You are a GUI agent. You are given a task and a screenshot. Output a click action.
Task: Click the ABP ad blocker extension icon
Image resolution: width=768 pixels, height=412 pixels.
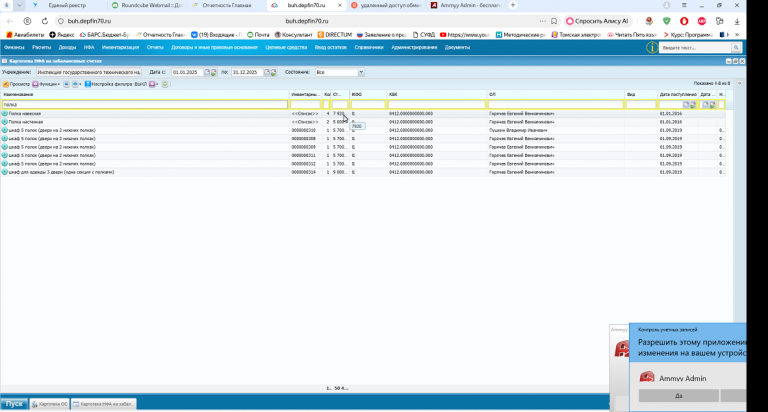[x=702, y=21]
